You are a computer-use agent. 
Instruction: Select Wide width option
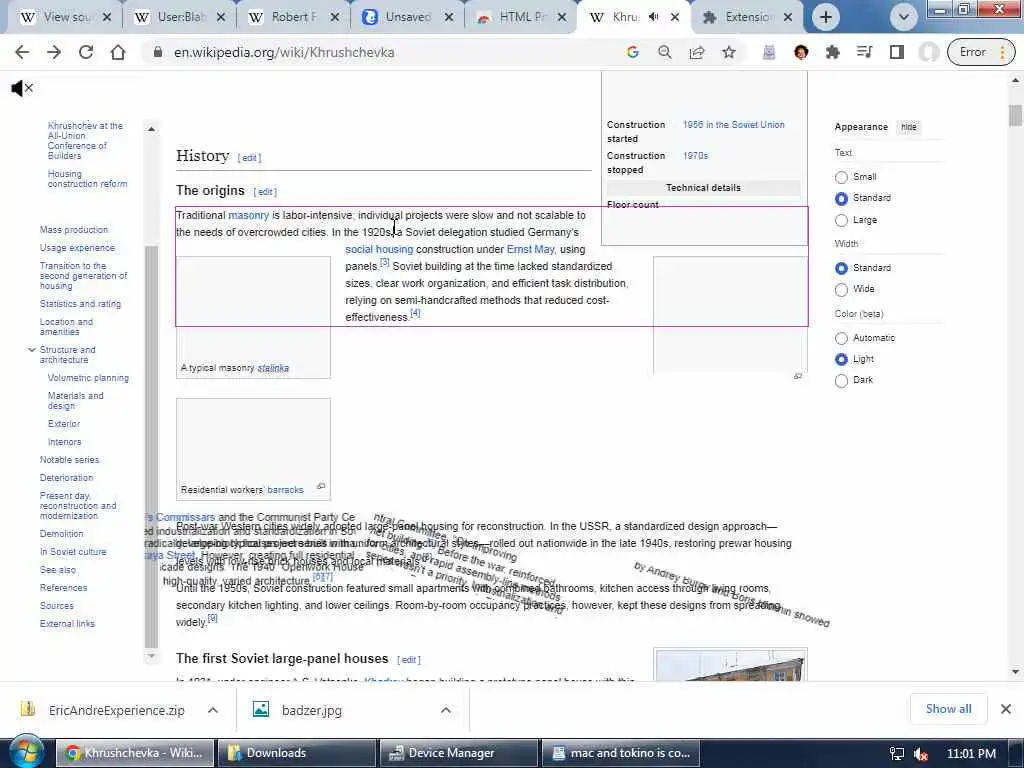tap(841, 289)
